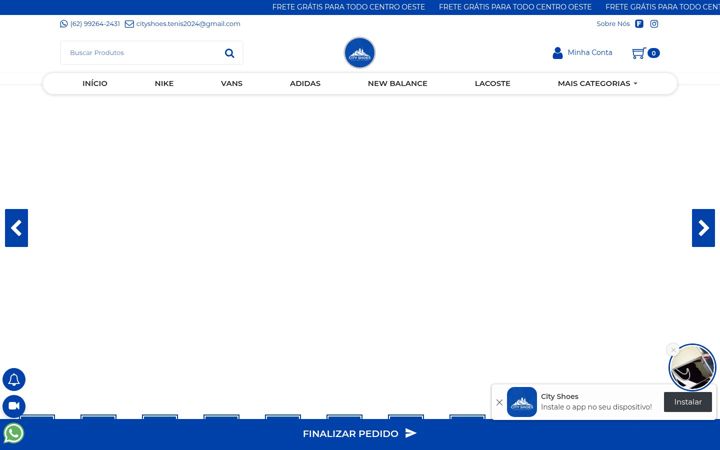This screenshot has width=720, height=450.
Task: Click the cart item count badge
Action: point(653,53)
